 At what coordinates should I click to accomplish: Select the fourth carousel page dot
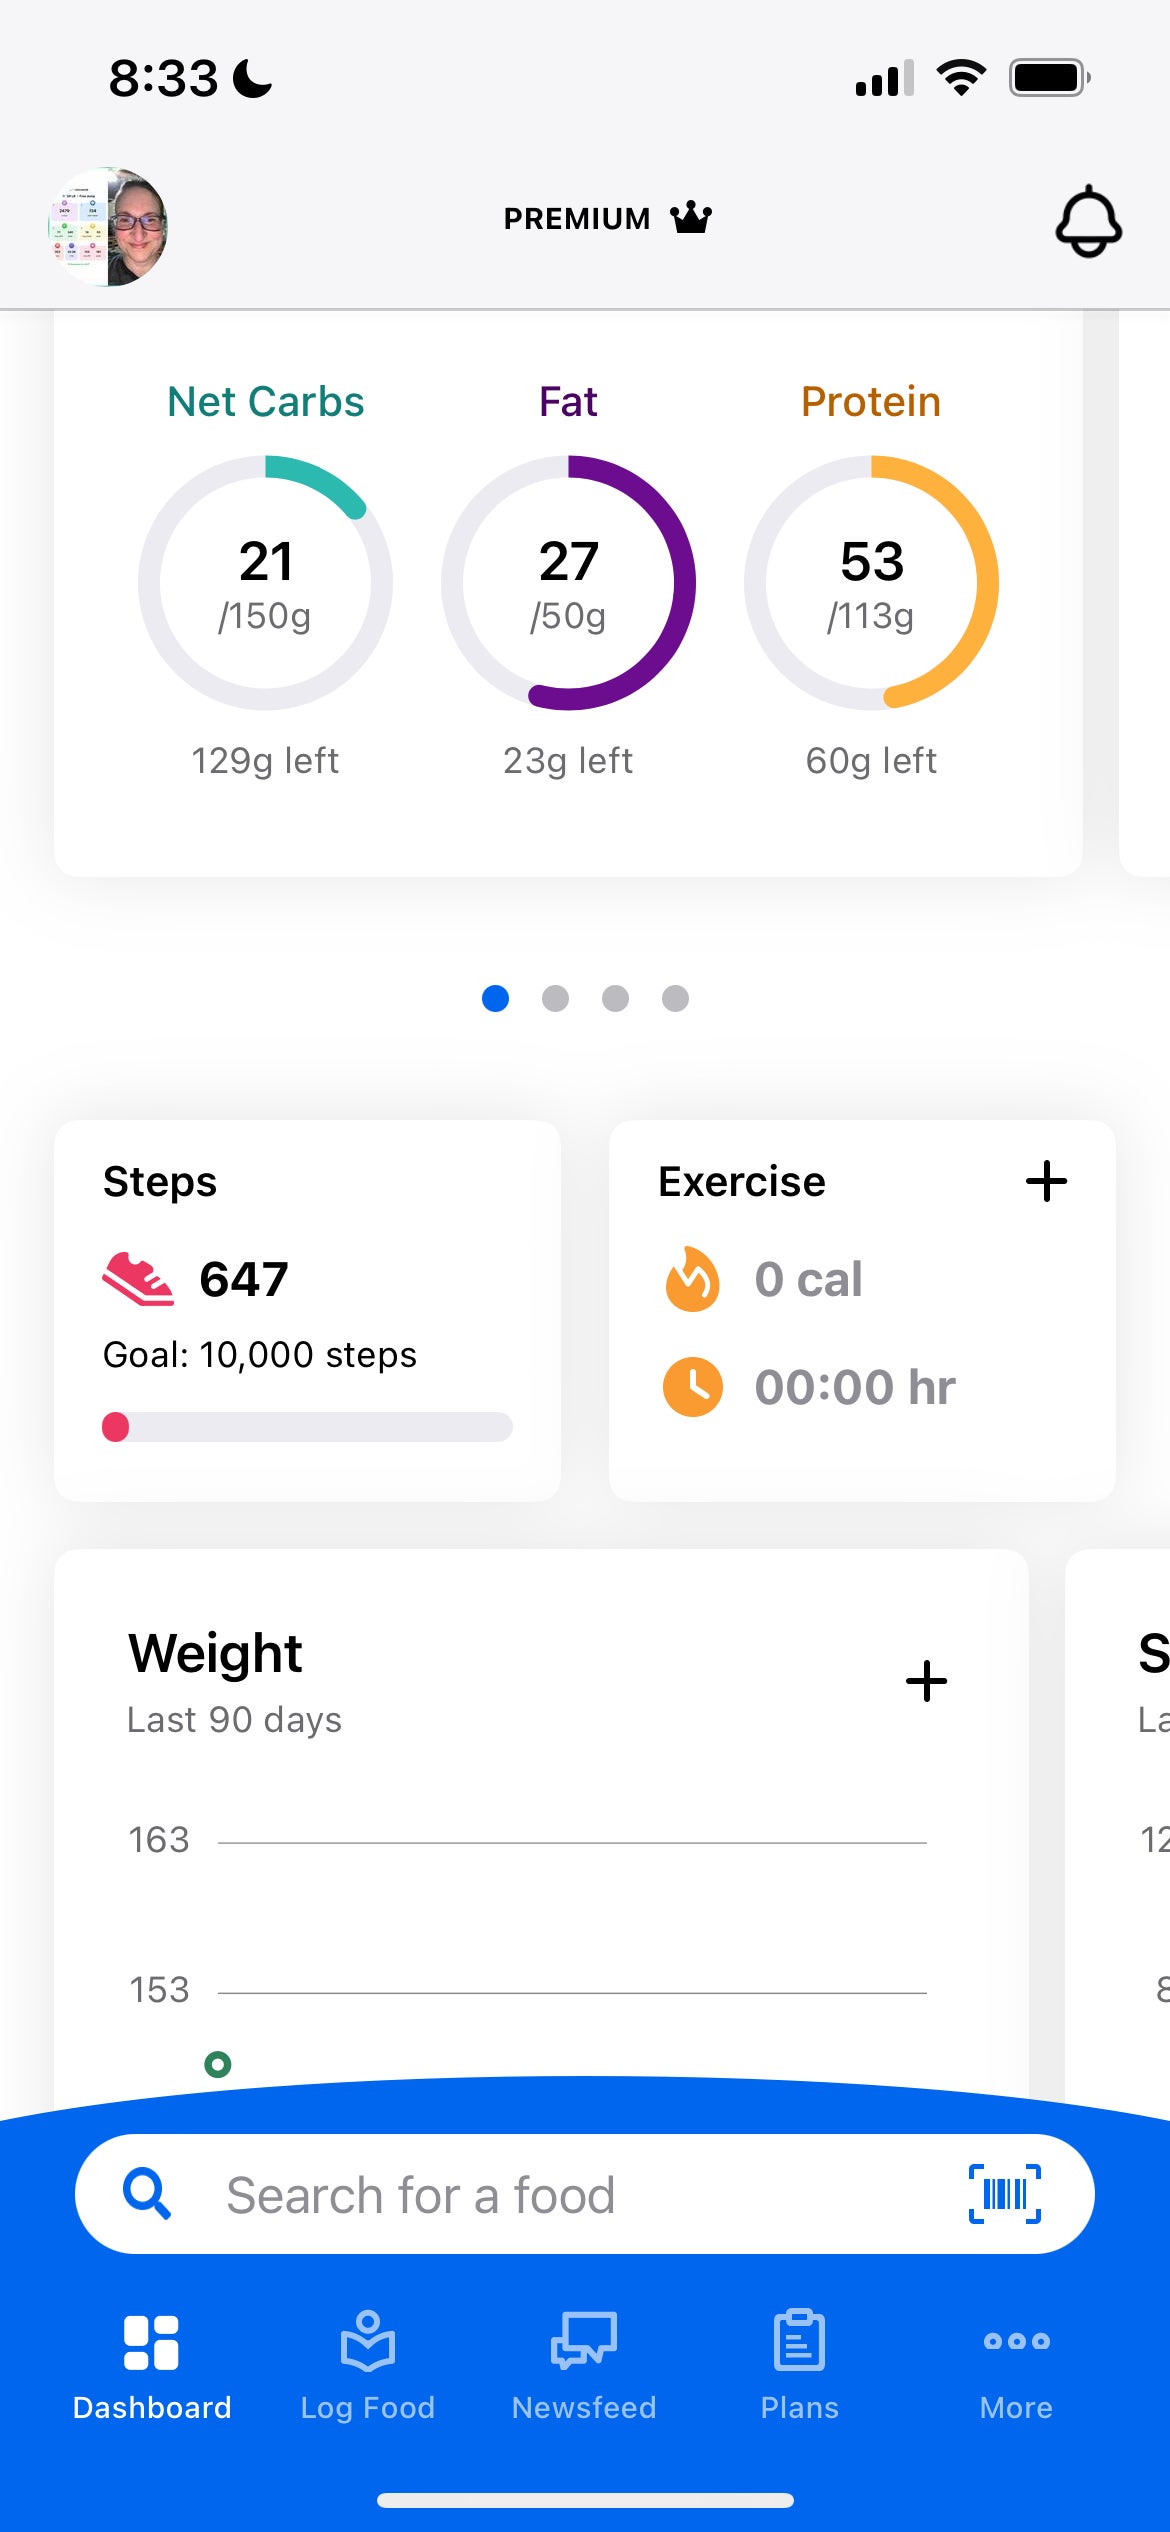[675, 998]
